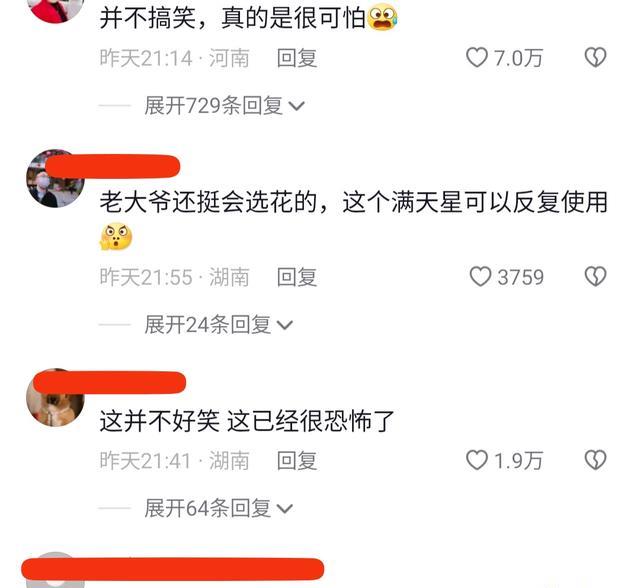This screenshot has height=588, width=640.
Task: Select comment text 这并不好笑 这已经很恐怖了
Action: pos(247,421)
